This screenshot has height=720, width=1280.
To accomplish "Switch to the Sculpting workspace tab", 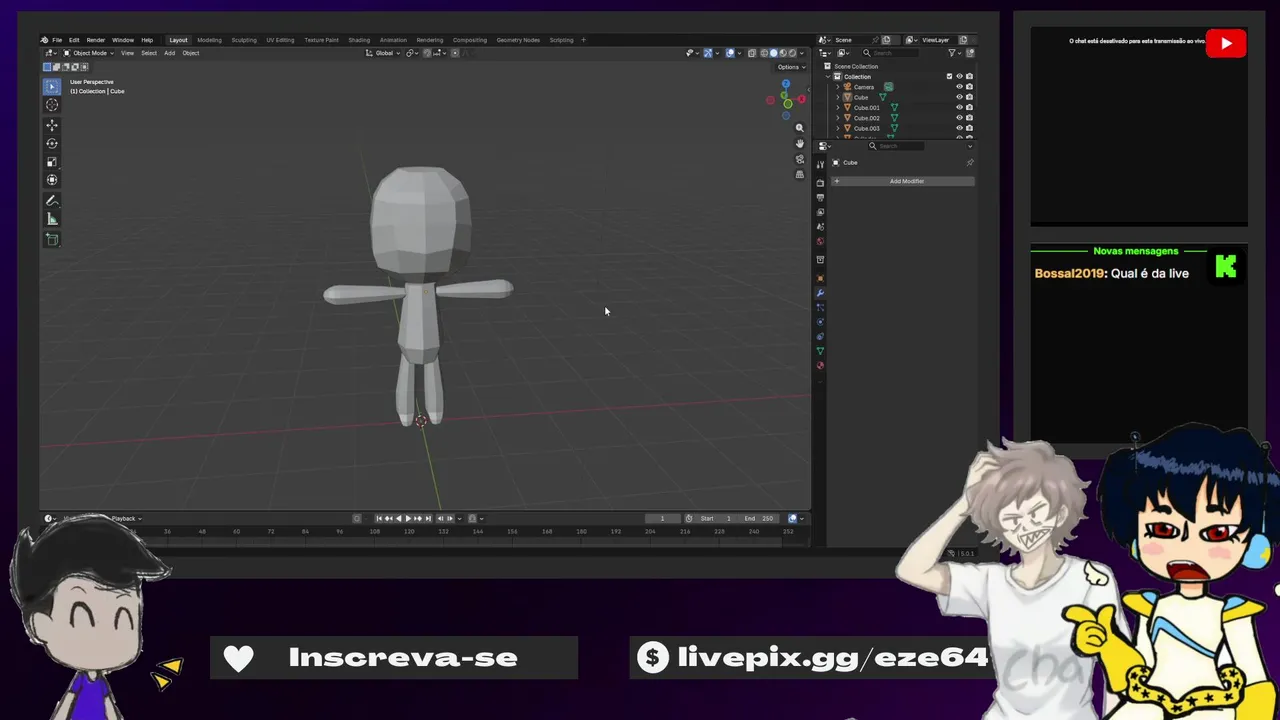I will (x=244, y=40).
